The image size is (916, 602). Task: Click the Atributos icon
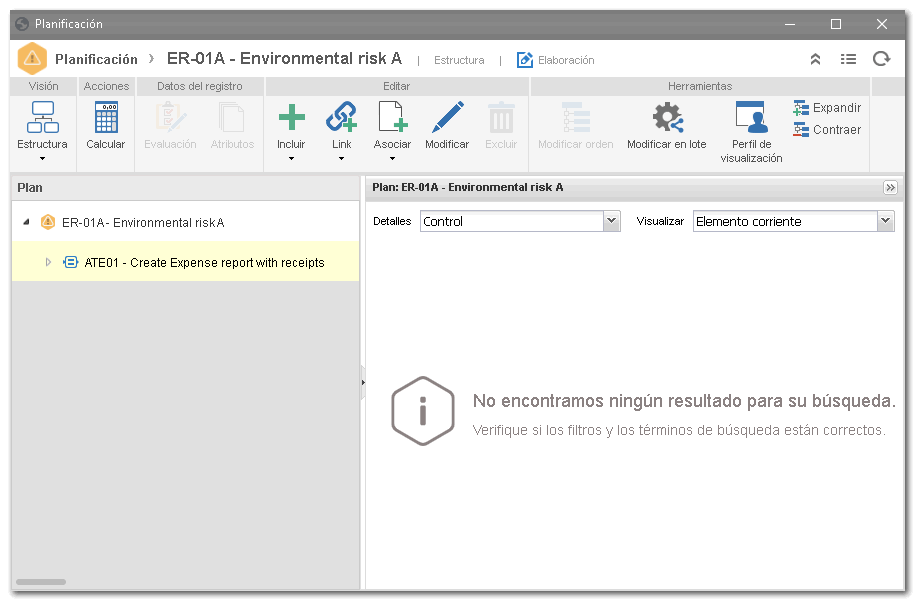tap(232, 117)
